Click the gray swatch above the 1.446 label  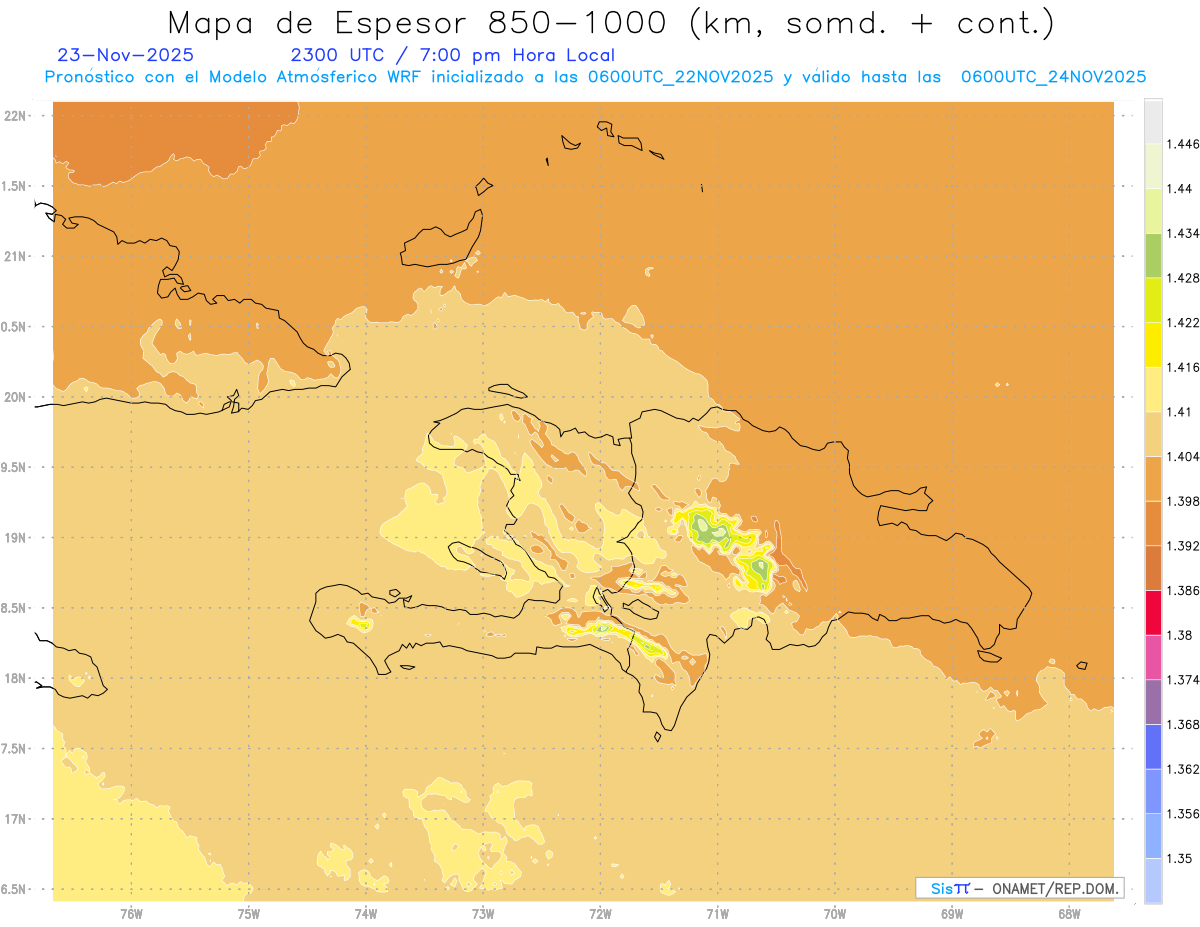pyautogui.click(x=1153, y=121)
